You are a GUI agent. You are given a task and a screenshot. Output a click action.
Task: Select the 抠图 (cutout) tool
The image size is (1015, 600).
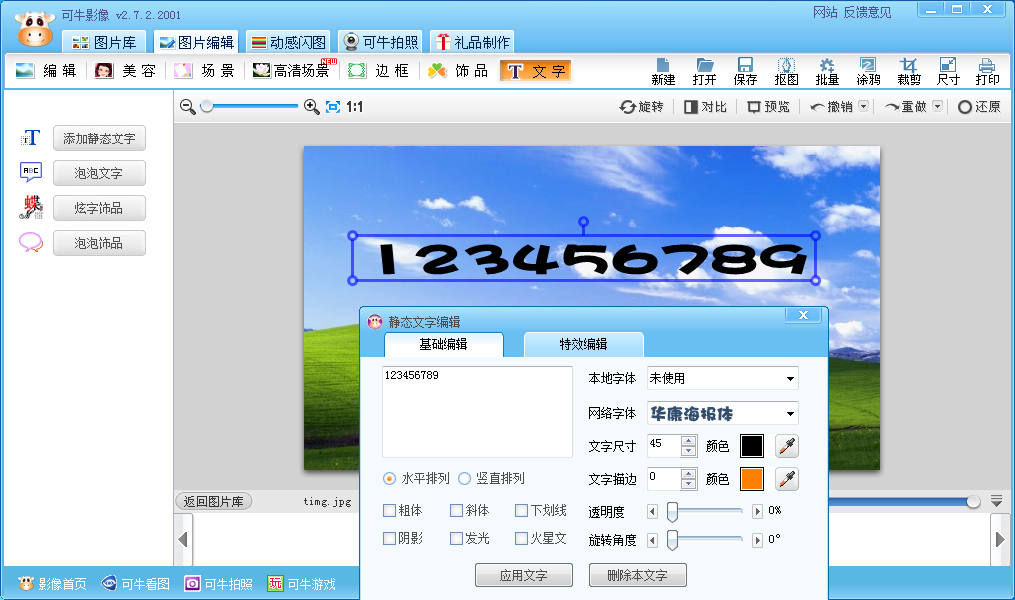pos(788,70)
